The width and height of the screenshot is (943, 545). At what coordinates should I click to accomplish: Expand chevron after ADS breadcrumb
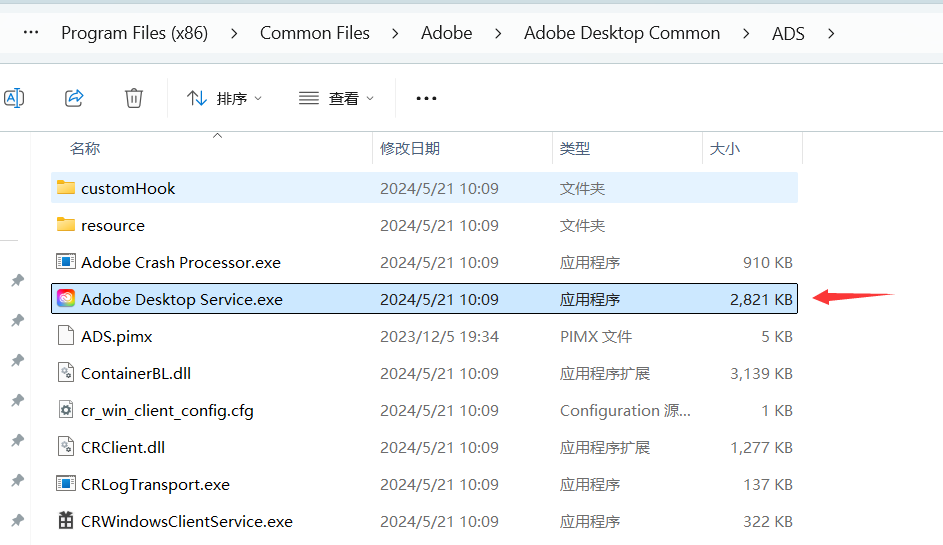coord(831,34)
